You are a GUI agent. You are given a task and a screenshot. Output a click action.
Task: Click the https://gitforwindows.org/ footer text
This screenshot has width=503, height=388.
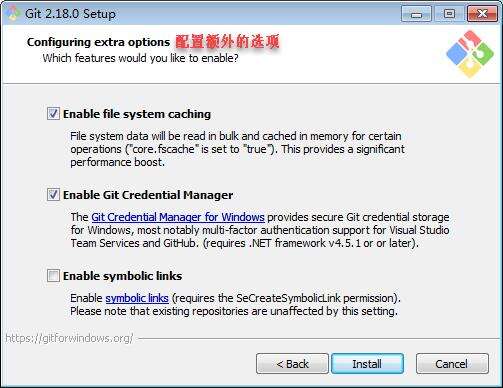coord(69,338)
